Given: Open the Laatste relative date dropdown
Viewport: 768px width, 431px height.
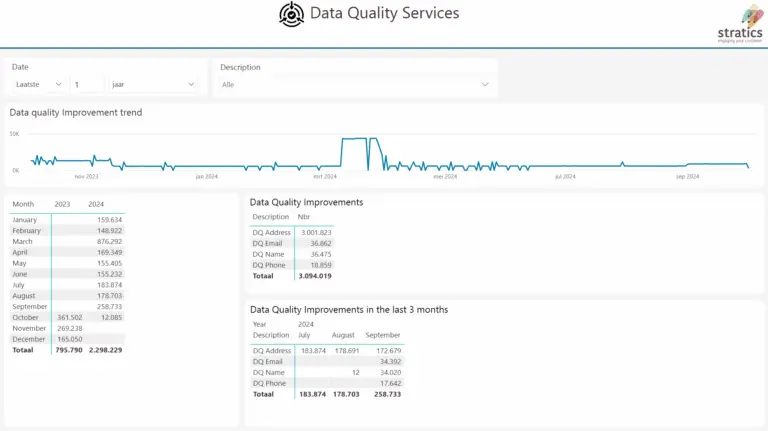Looking at the screenshot, I should (40, 85).
